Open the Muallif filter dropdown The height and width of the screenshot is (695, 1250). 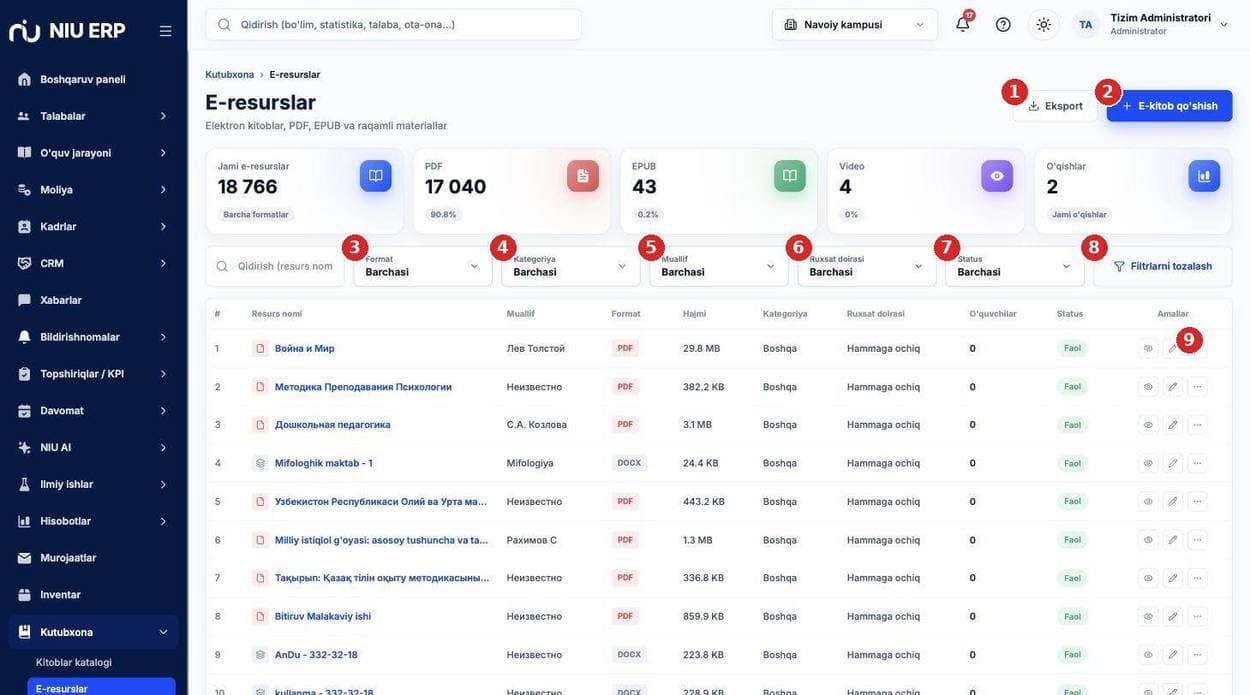tap(719, 266)
